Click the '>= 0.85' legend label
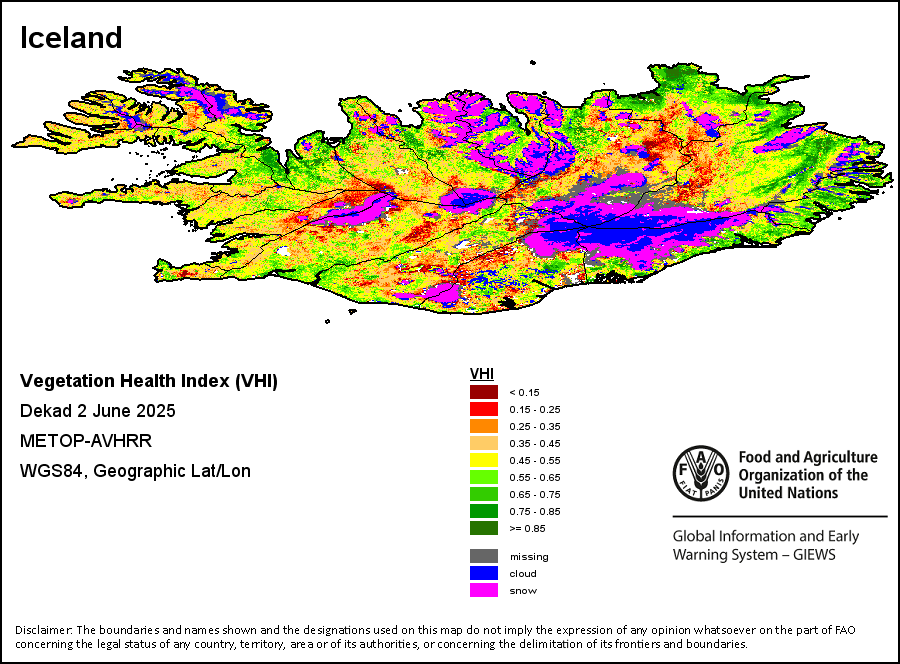 tap(527, 529)
